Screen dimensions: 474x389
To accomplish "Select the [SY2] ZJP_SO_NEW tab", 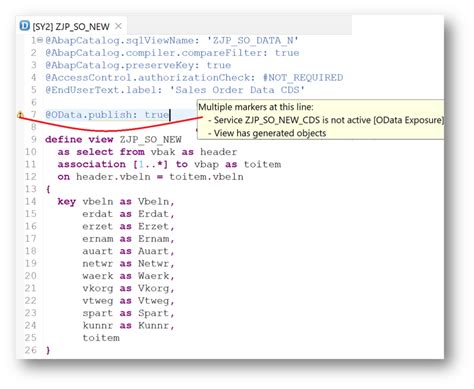I will [71, 26].
